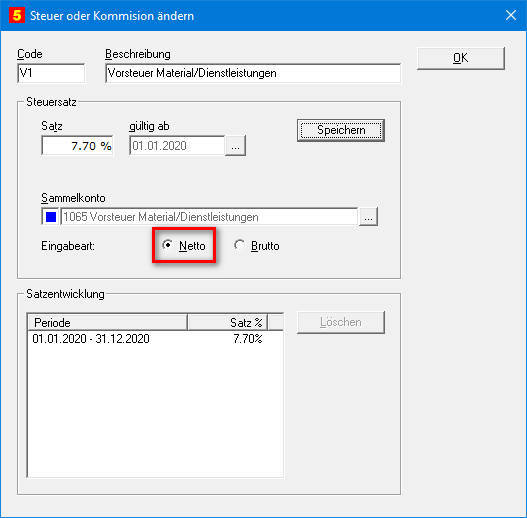Click the gültig ab date field
The height and width of the screenshot is (518, 527).
coord(177,146)
